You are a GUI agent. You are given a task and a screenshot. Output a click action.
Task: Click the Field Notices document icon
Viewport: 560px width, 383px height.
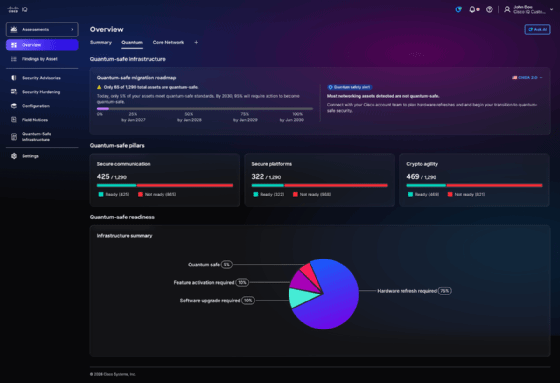pos(14,120)
